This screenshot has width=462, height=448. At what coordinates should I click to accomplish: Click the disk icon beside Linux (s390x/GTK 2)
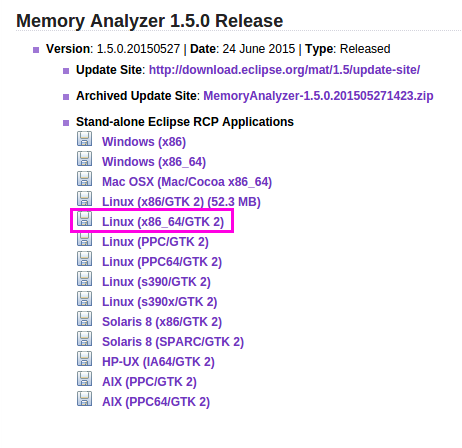coord(85,299)
